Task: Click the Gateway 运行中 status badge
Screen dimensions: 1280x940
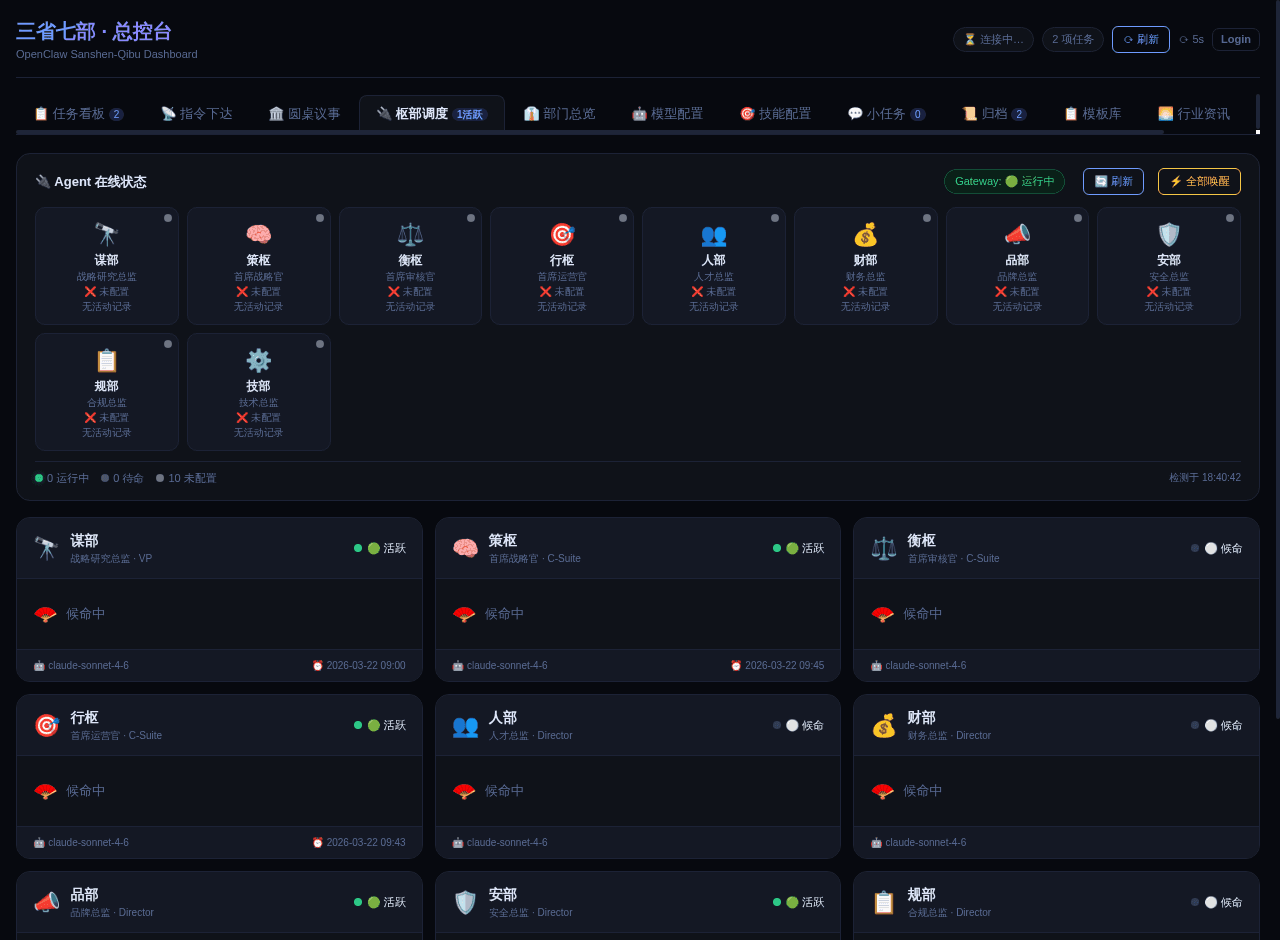Action: 1004,181
